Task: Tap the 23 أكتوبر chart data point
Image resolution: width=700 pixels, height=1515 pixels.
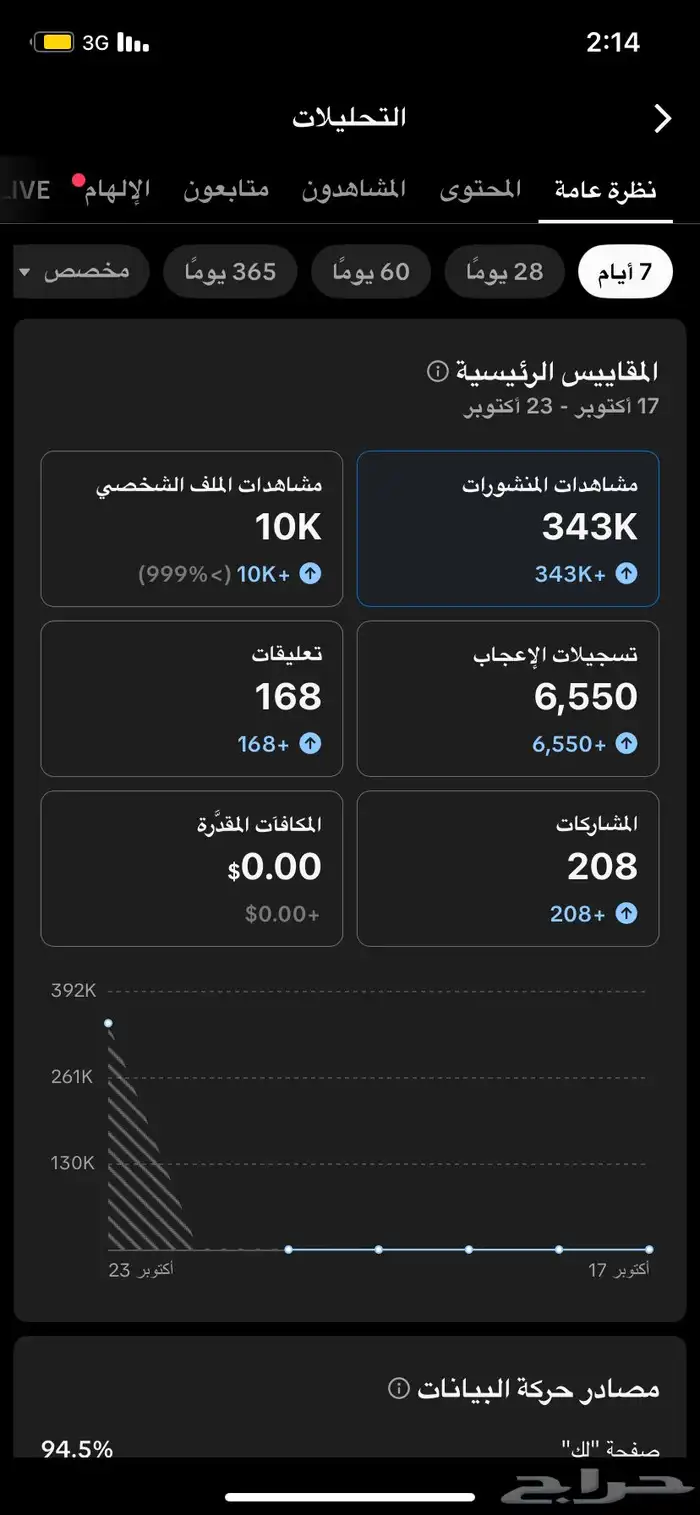Action: point(108,1023)
